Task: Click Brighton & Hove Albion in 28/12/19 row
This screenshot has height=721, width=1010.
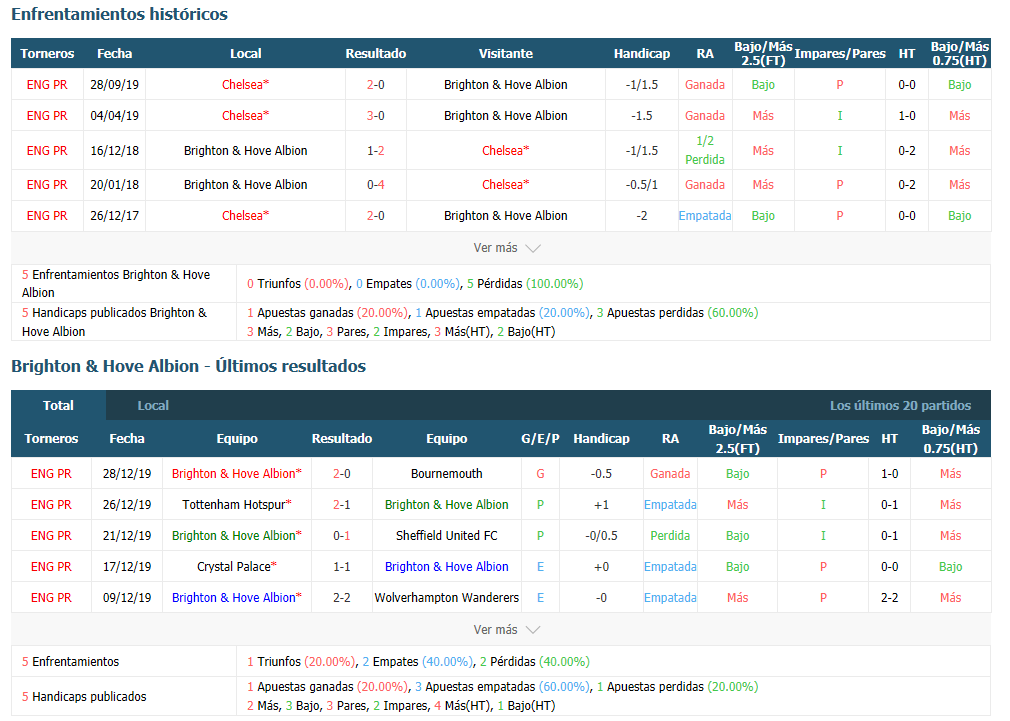Action: coord(236,474)
